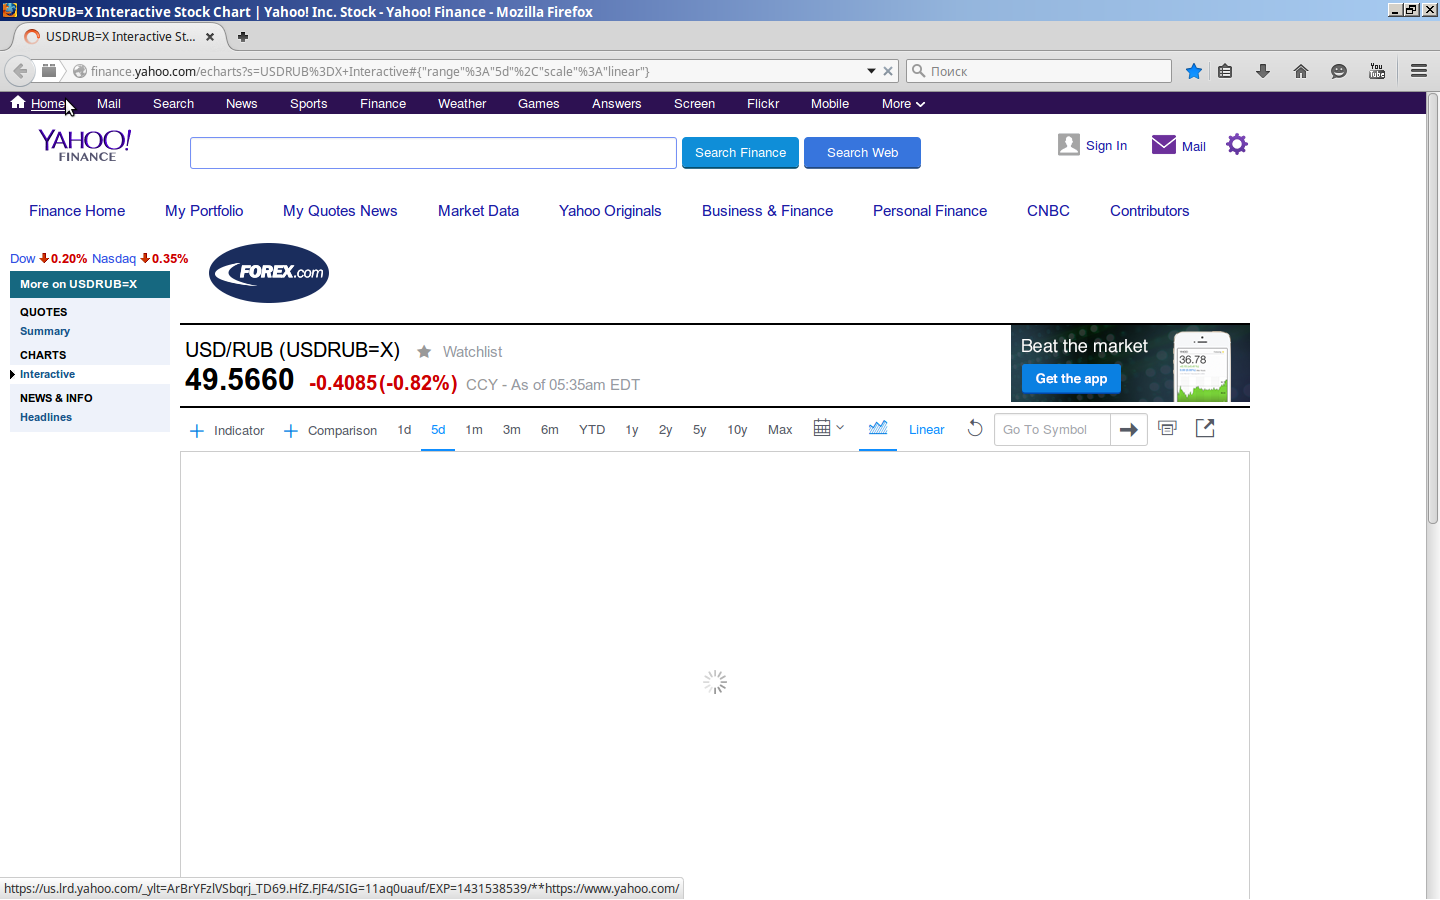
Task: Click the Go To Symbol arrow button
Action: tap(1129, 430)
